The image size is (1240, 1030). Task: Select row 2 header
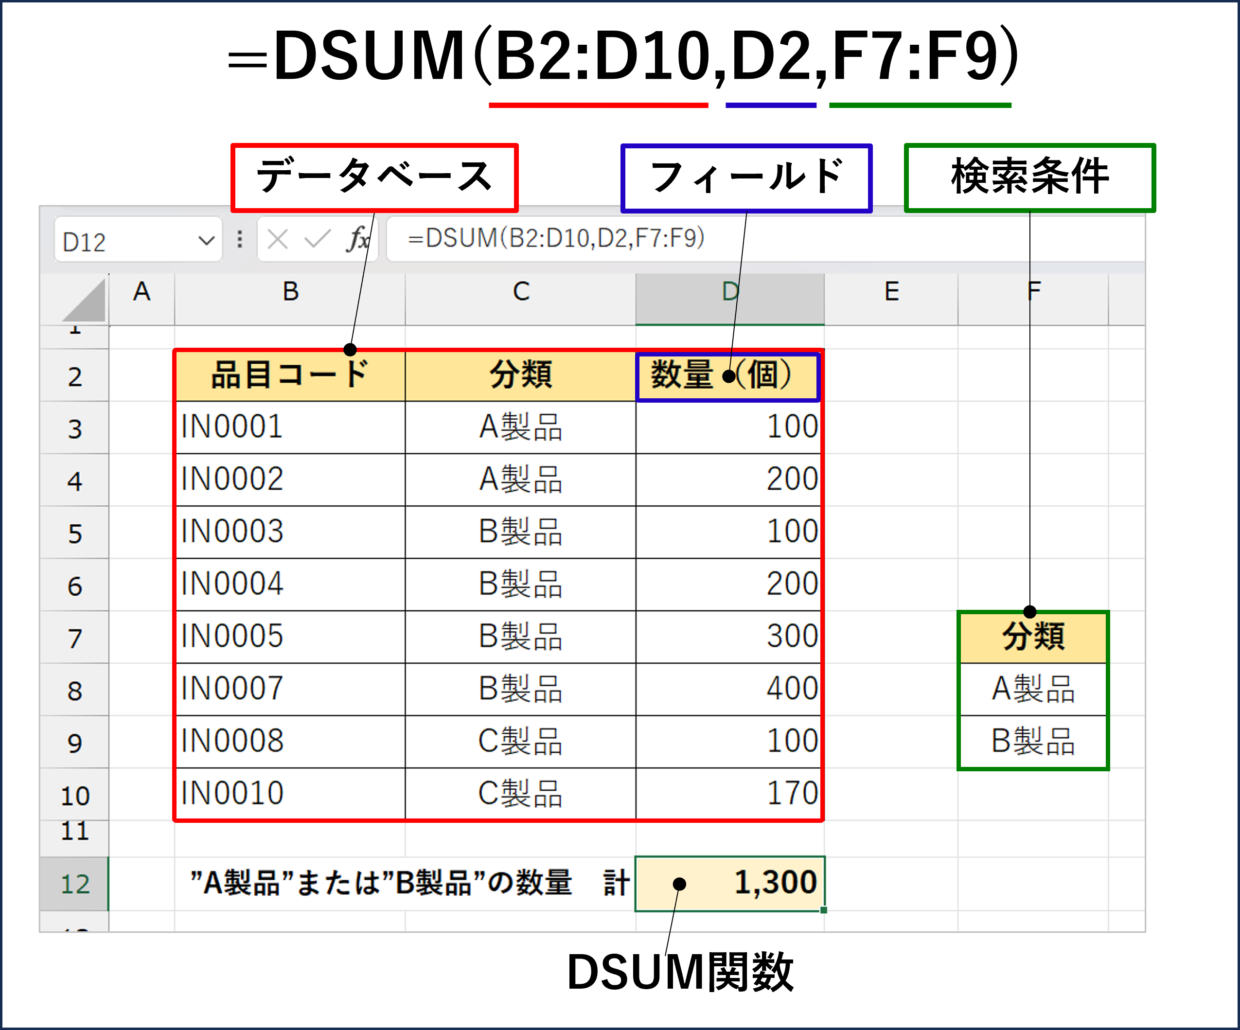click(75, 377)
